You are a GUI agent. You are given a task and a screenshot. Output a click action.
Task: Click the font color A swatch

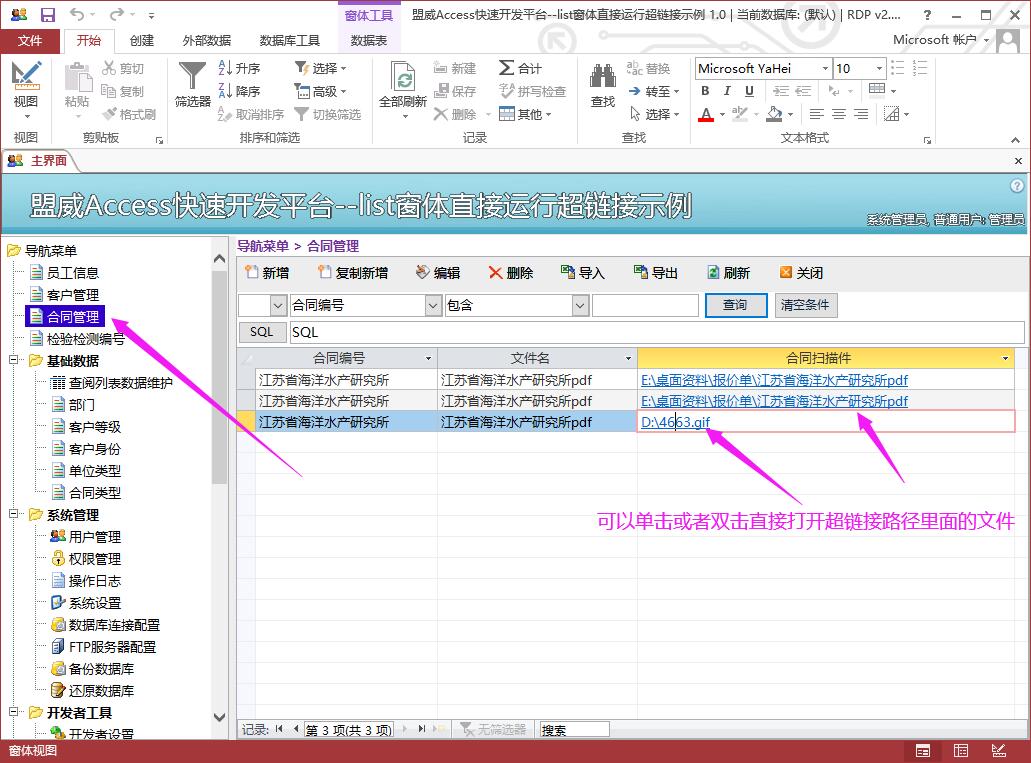click(706, 114)
